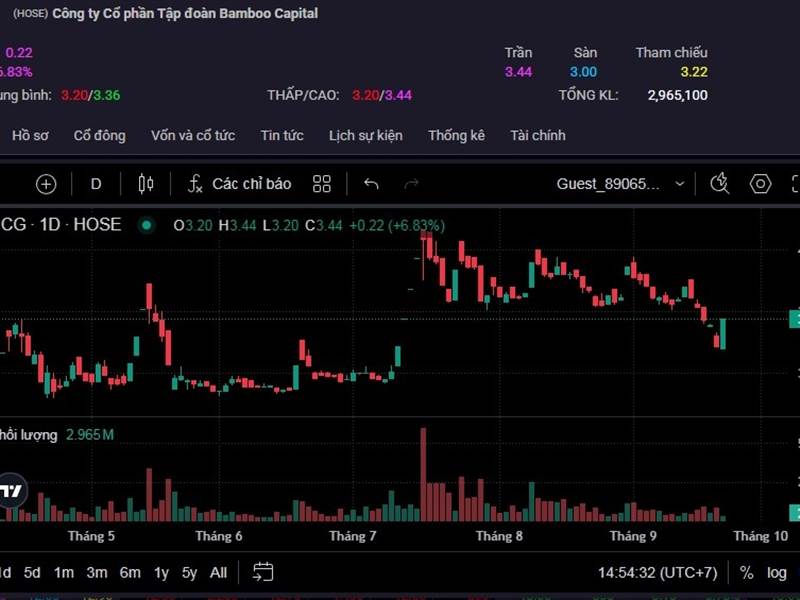Screen dimensions: 800x600
Task: Click the add symbol compare plus icon
Action: pyautogui.click(x=46, y=184)
